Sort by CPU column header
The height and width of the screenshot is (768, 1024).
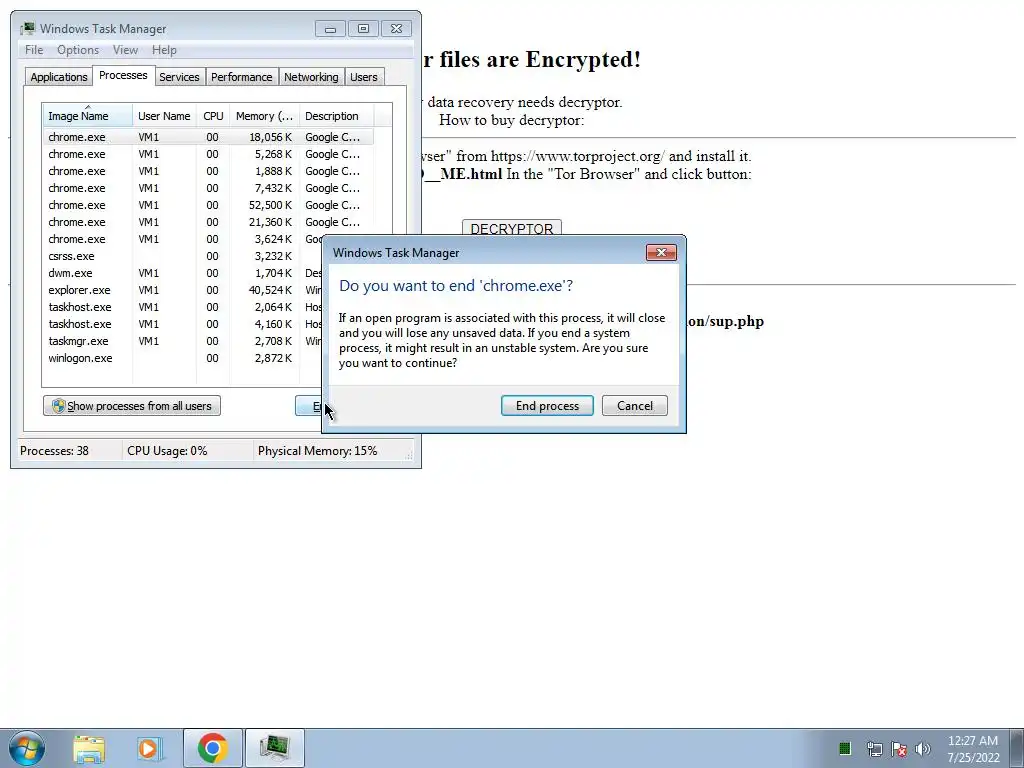coord(213,116)
